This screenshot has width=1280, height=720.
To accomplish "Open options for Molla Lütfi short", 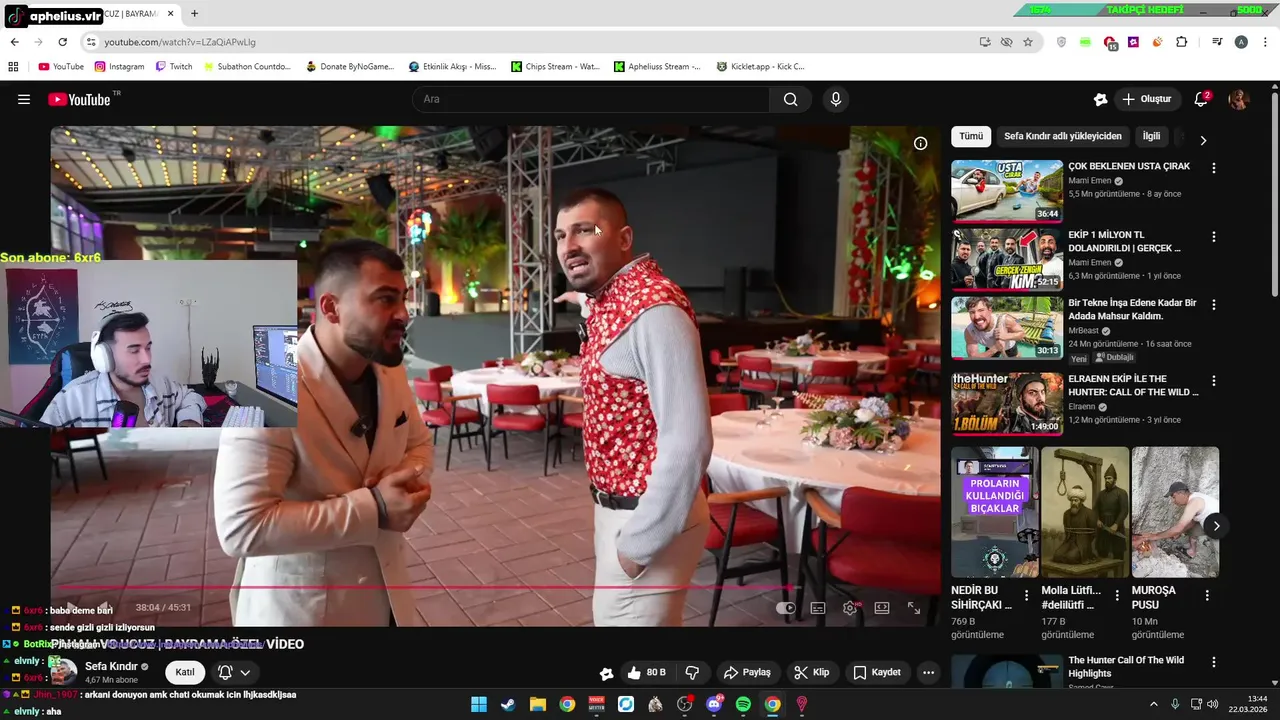I will 1117,595.
